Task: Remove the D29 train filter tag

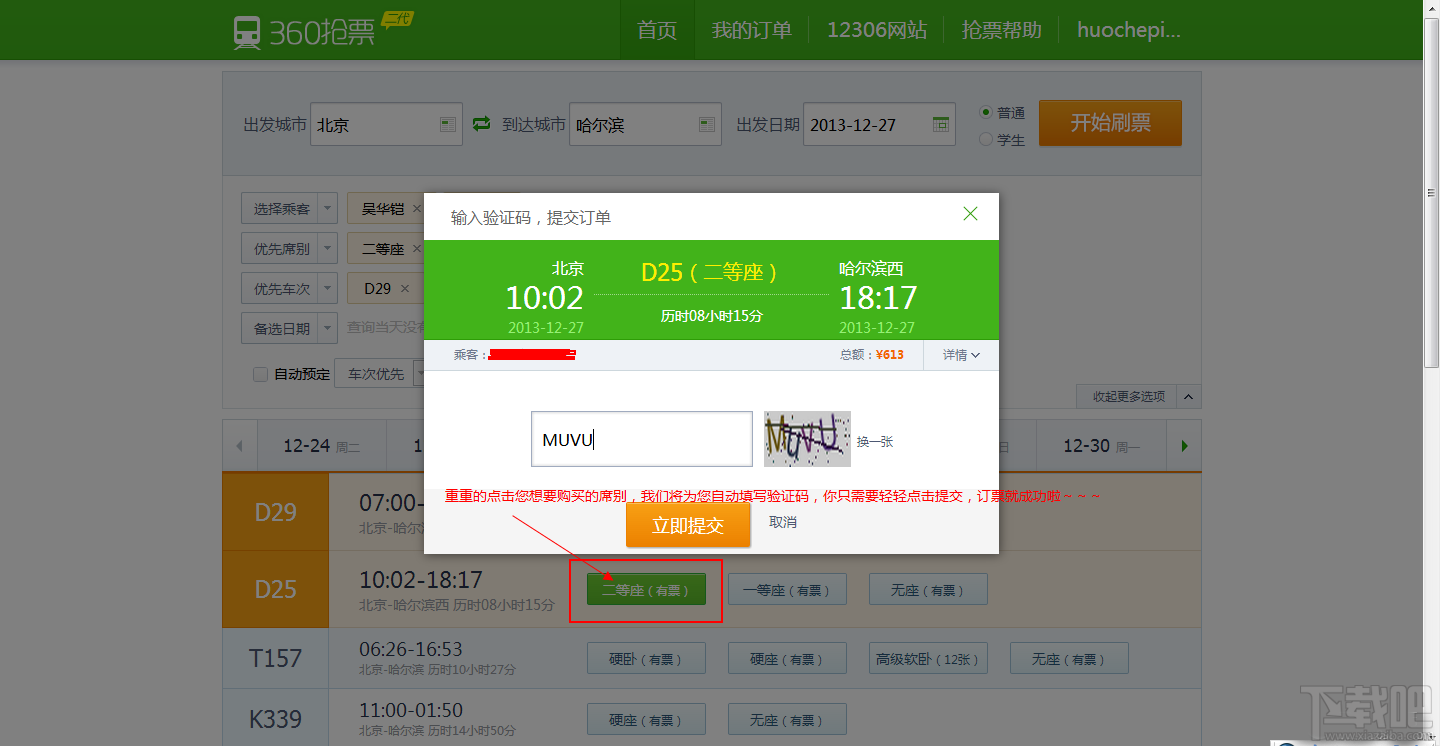Action: point(406,288)
